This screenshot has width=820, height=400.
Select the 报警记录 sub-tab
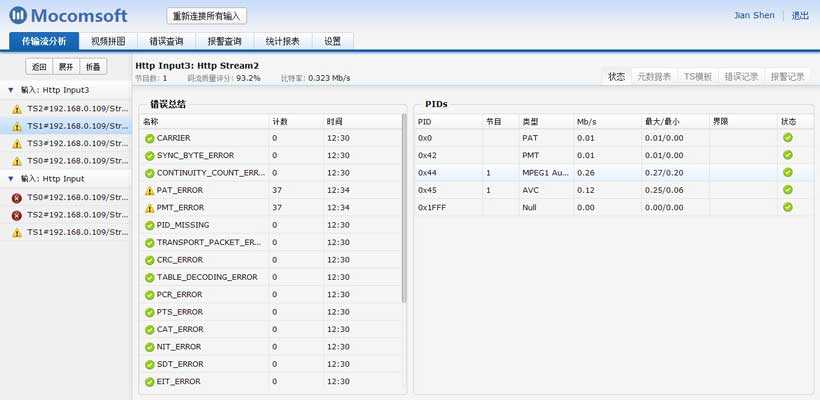787,76
